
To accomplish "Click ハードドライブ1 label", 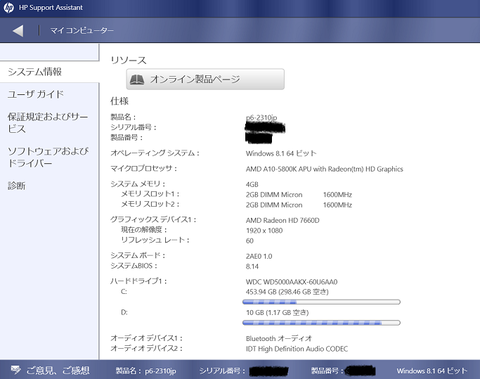I will pos(139,281).
